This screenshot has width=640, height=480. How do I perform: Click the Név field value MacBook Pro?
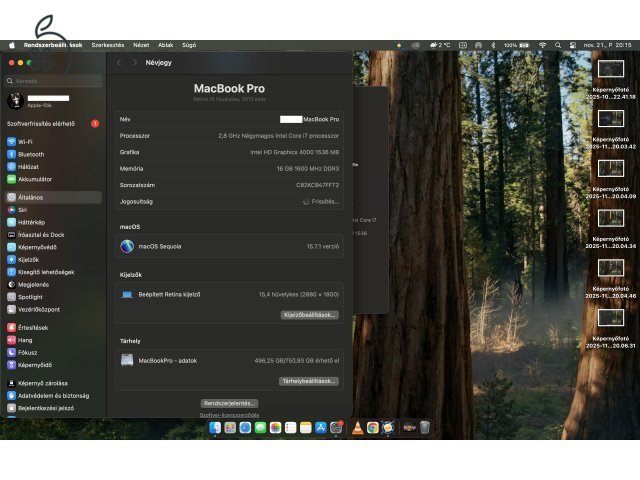(x=309, y=120)
